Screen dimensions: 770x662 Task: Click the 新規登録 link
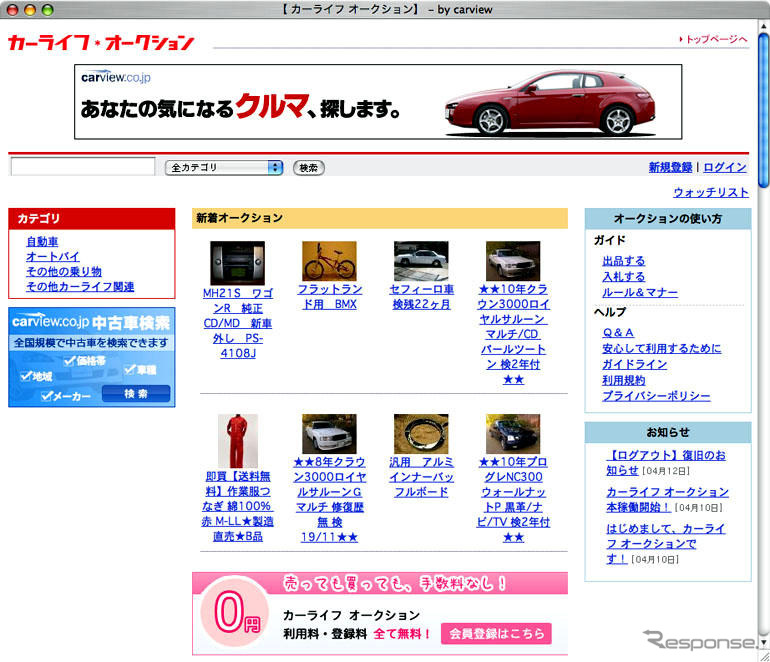pos(670,168)
